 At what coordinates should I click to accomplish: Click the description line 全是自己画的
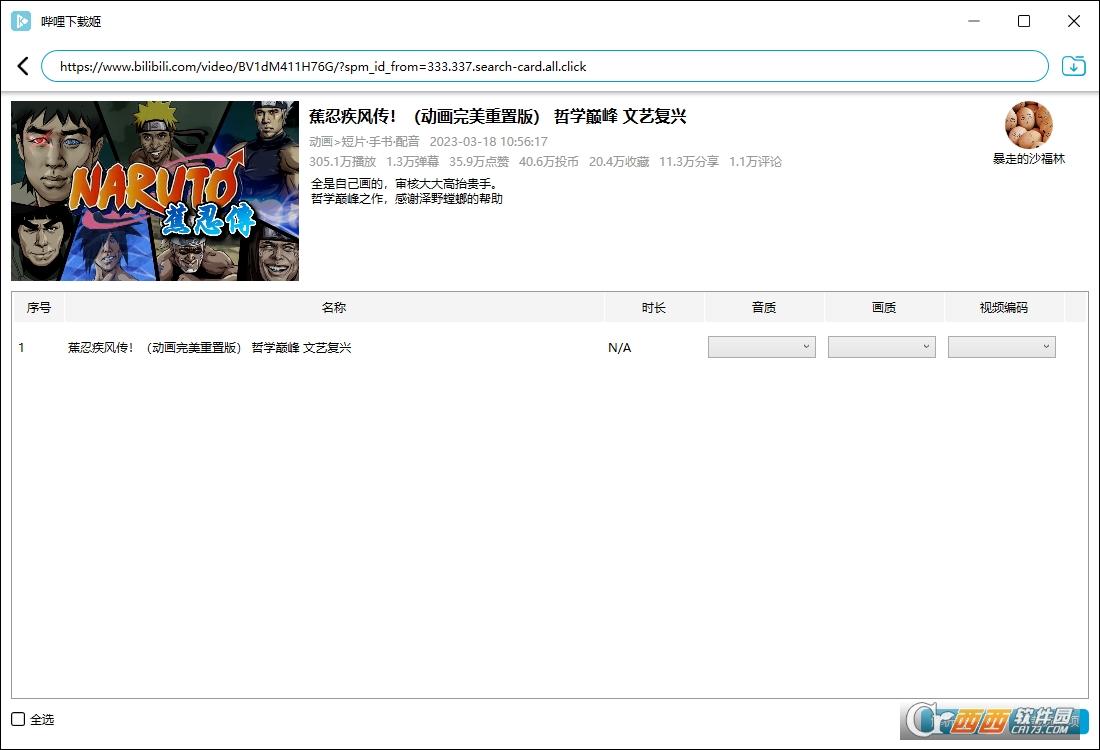(405, 184)
